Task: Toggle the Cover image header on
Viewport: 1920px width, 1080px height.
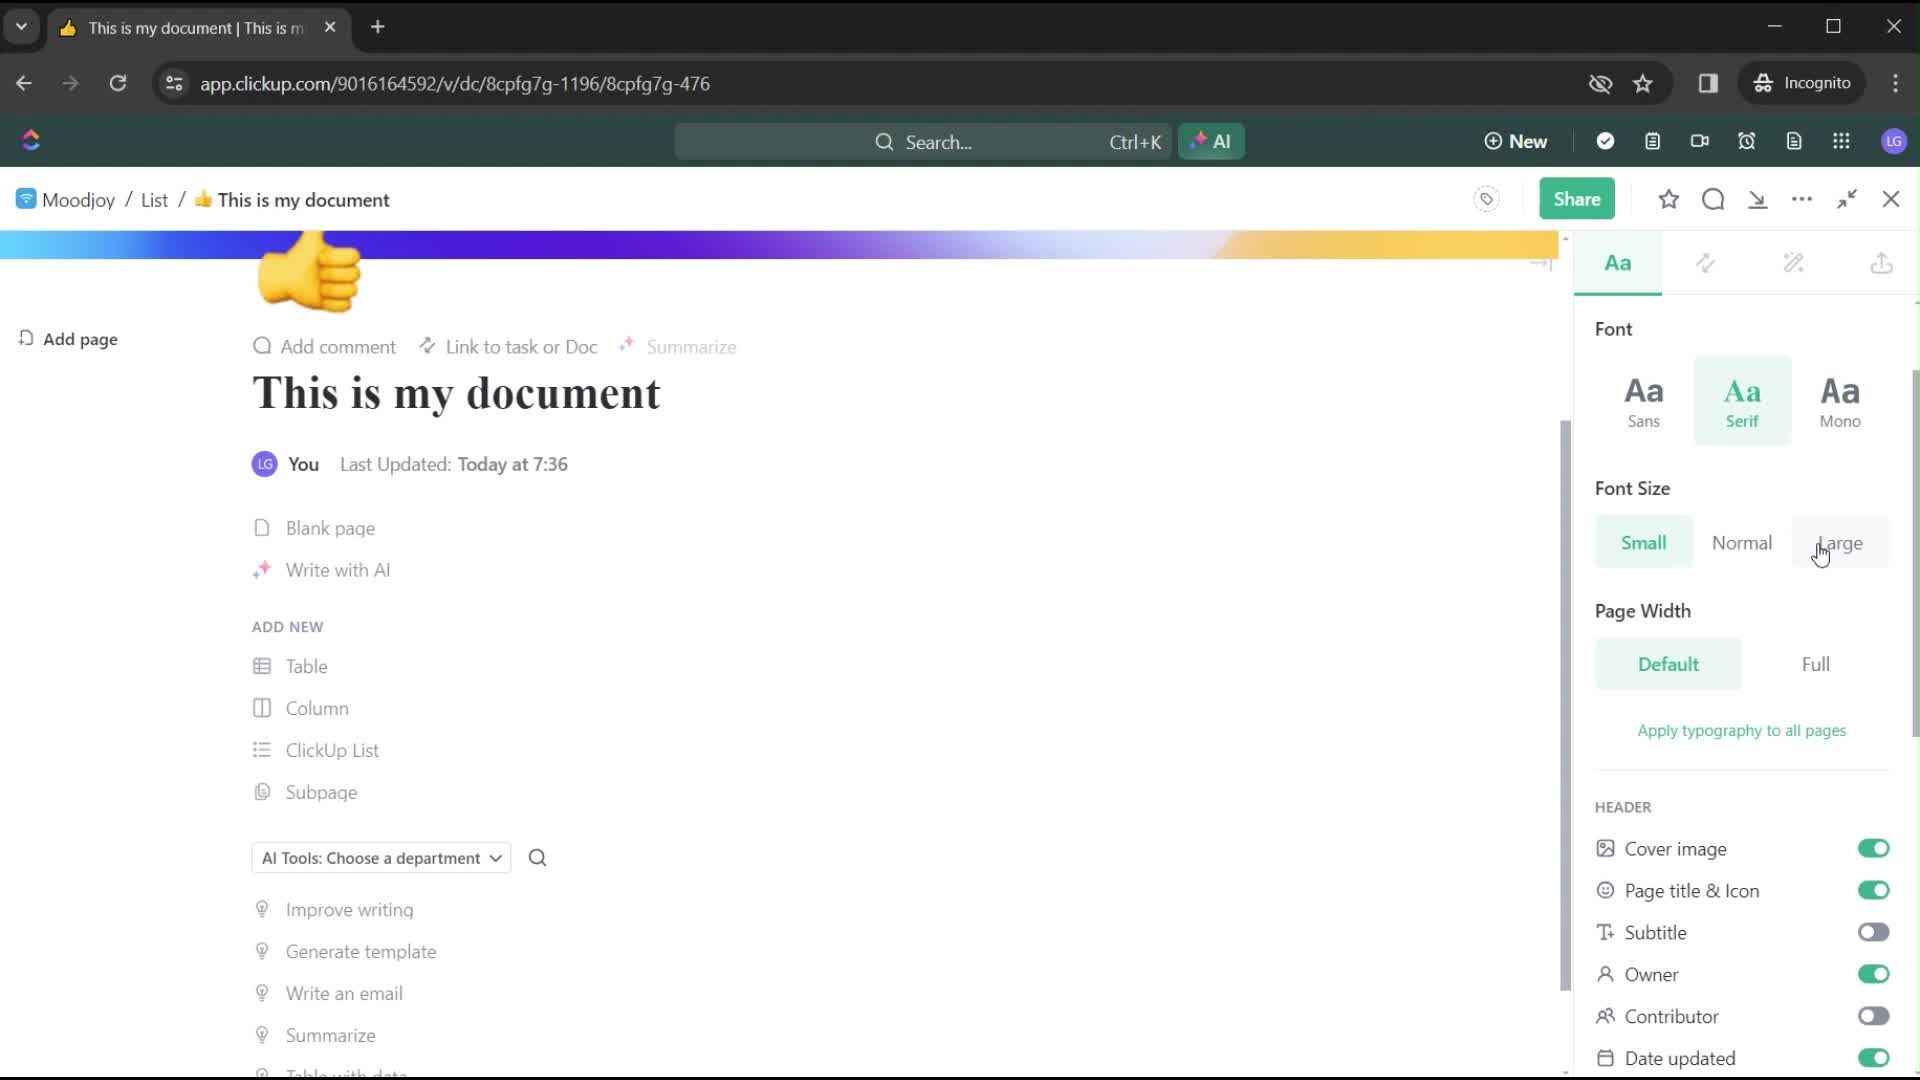Action: coord(1873,848)
